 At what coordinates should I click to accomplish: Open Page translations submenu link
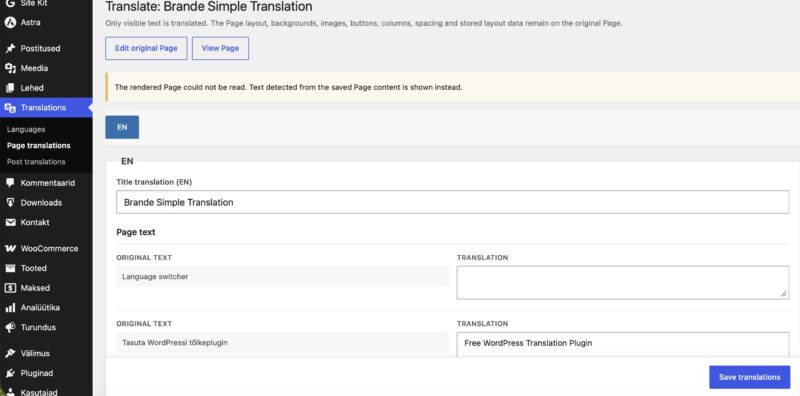pyautogui.click(x=39, y=145)
